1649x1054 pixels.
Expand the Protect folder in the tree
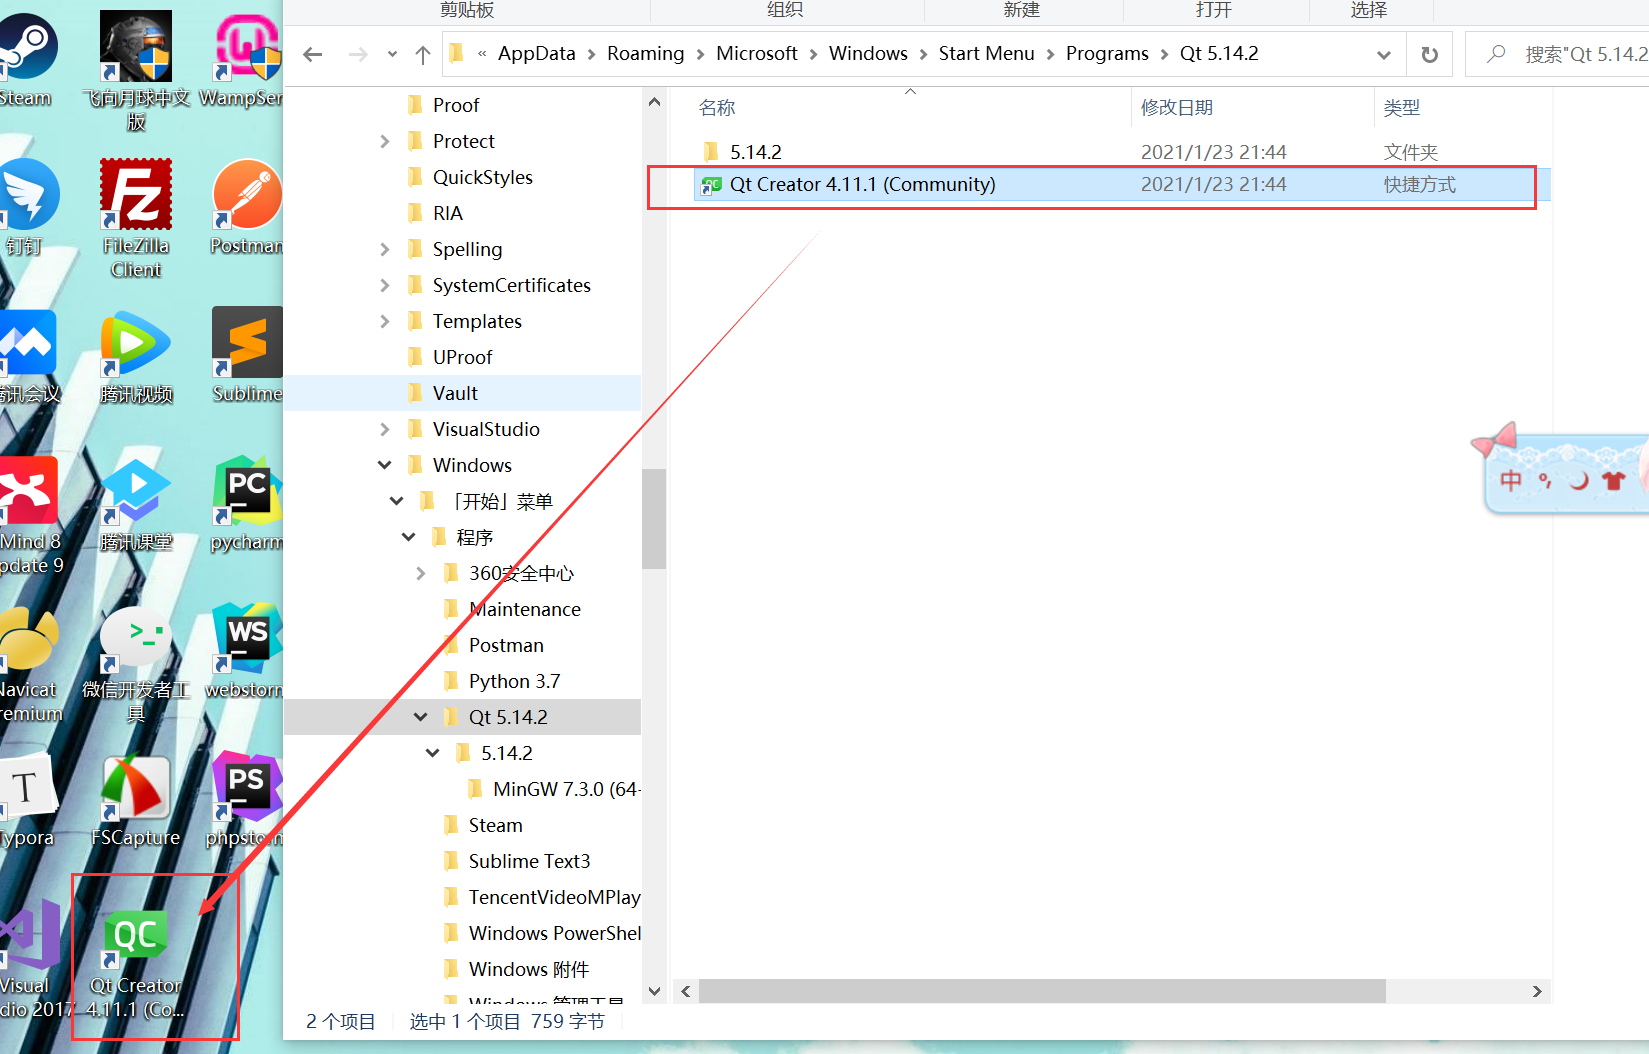pyautogui.click(x=385, y=141)
